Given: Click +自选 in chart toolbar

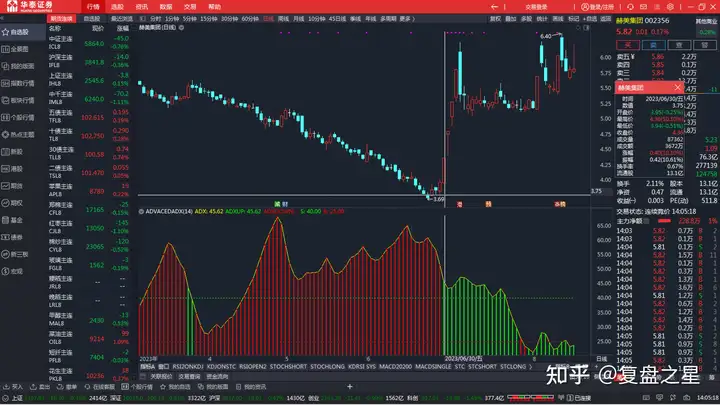Looking at the screenshot, I should point(591,19).
